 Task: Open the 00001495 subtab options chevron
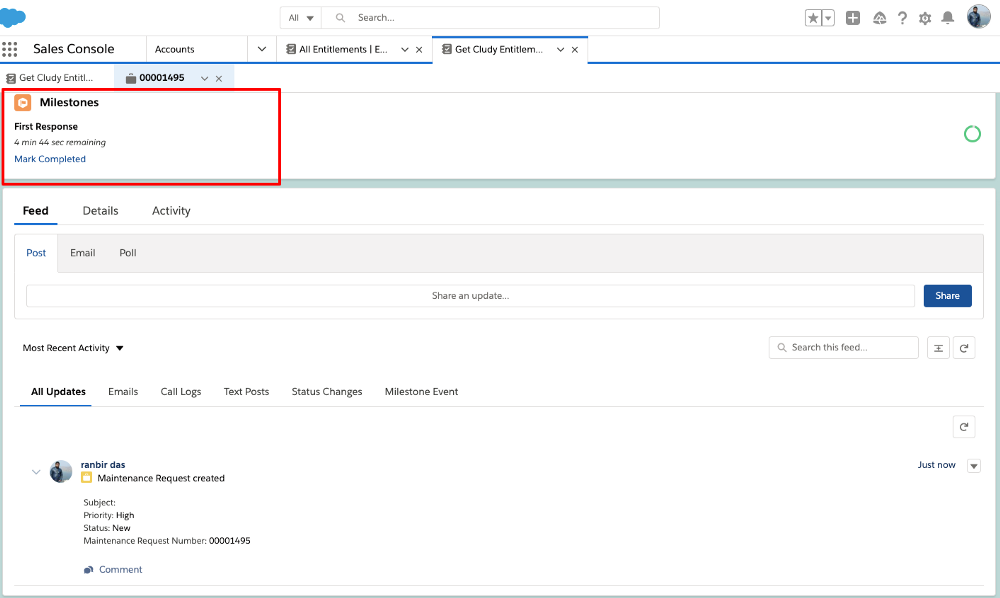click(x=204, y=78)
